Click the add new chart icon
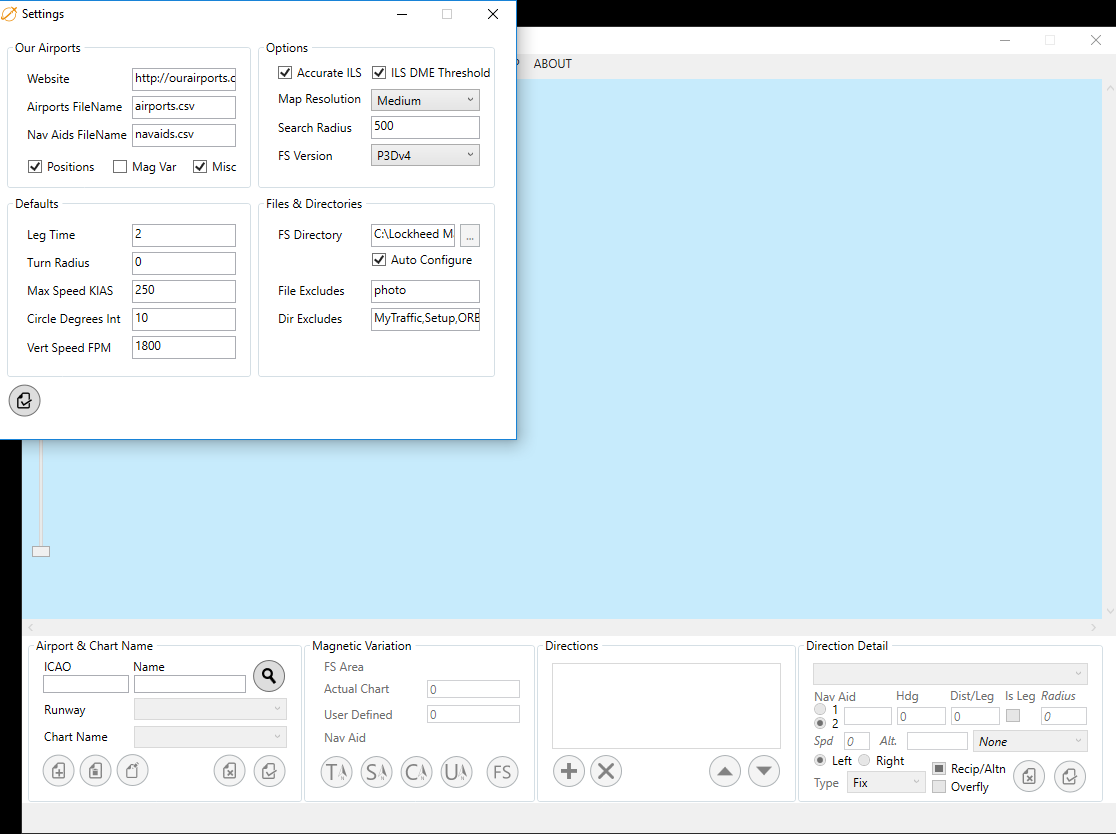Screen dimensions: 1116x834 click(x=58, y=771)
